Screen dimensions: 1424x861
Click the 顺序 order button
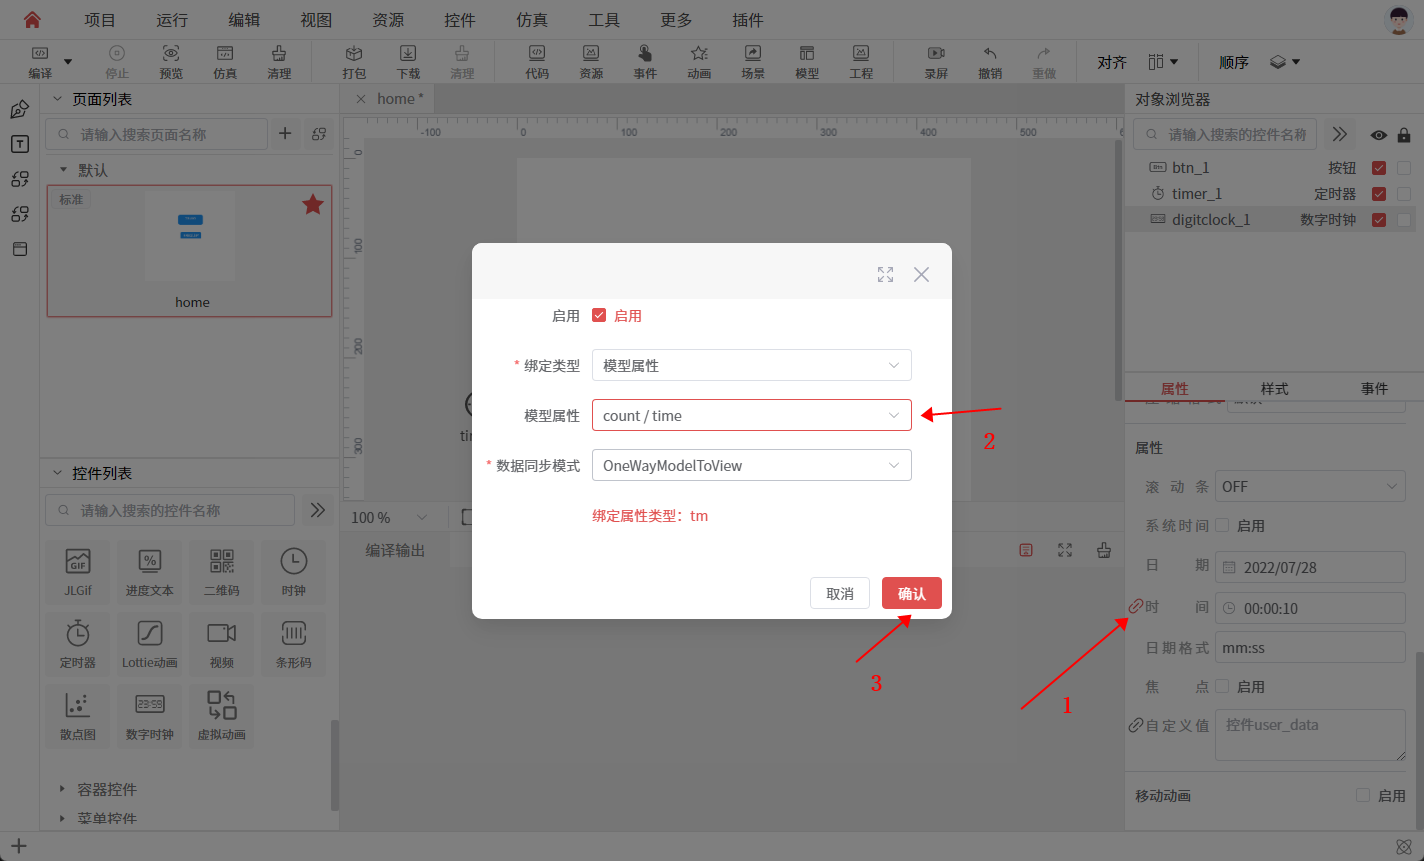(x=1233, y=62)
